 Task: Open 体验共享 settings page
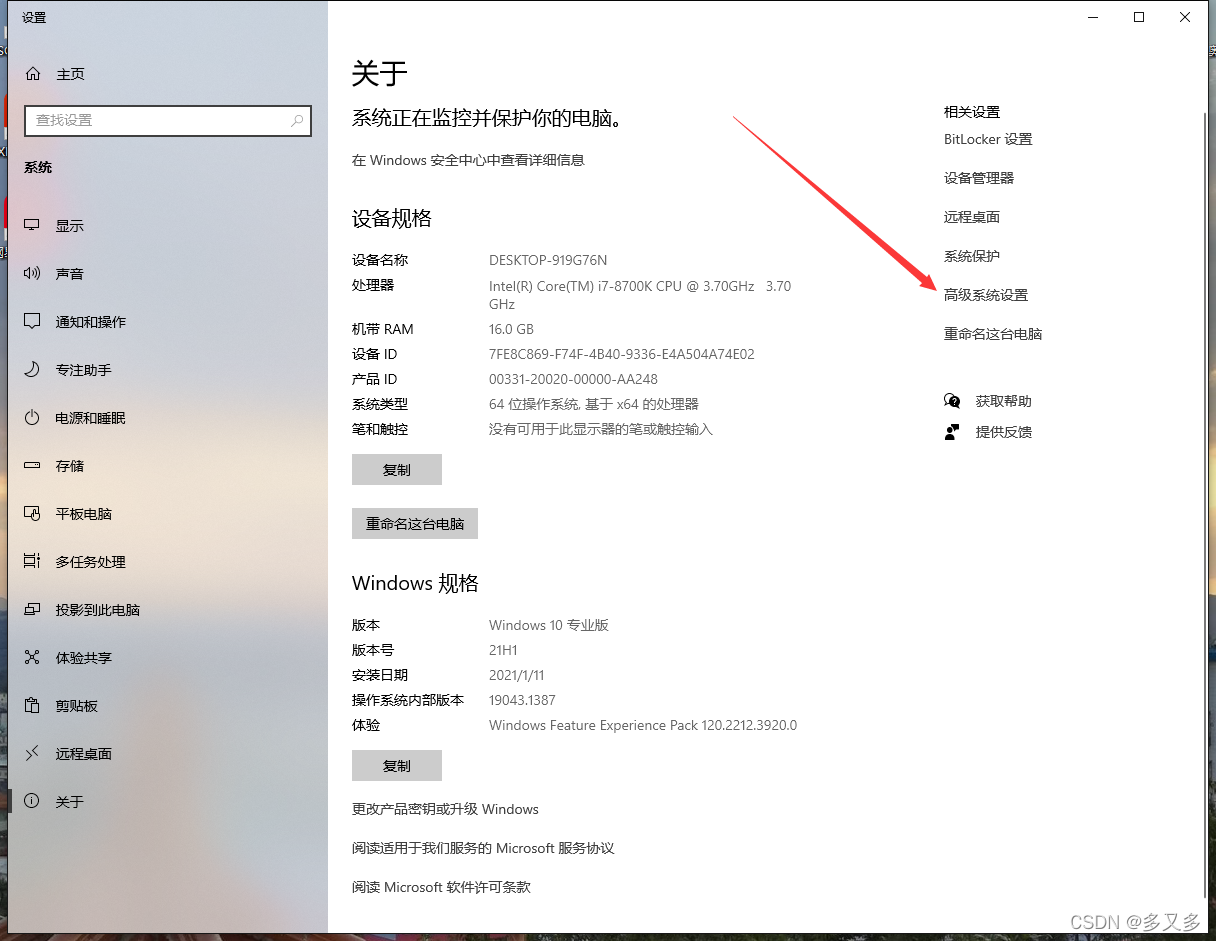click(84, 658)
